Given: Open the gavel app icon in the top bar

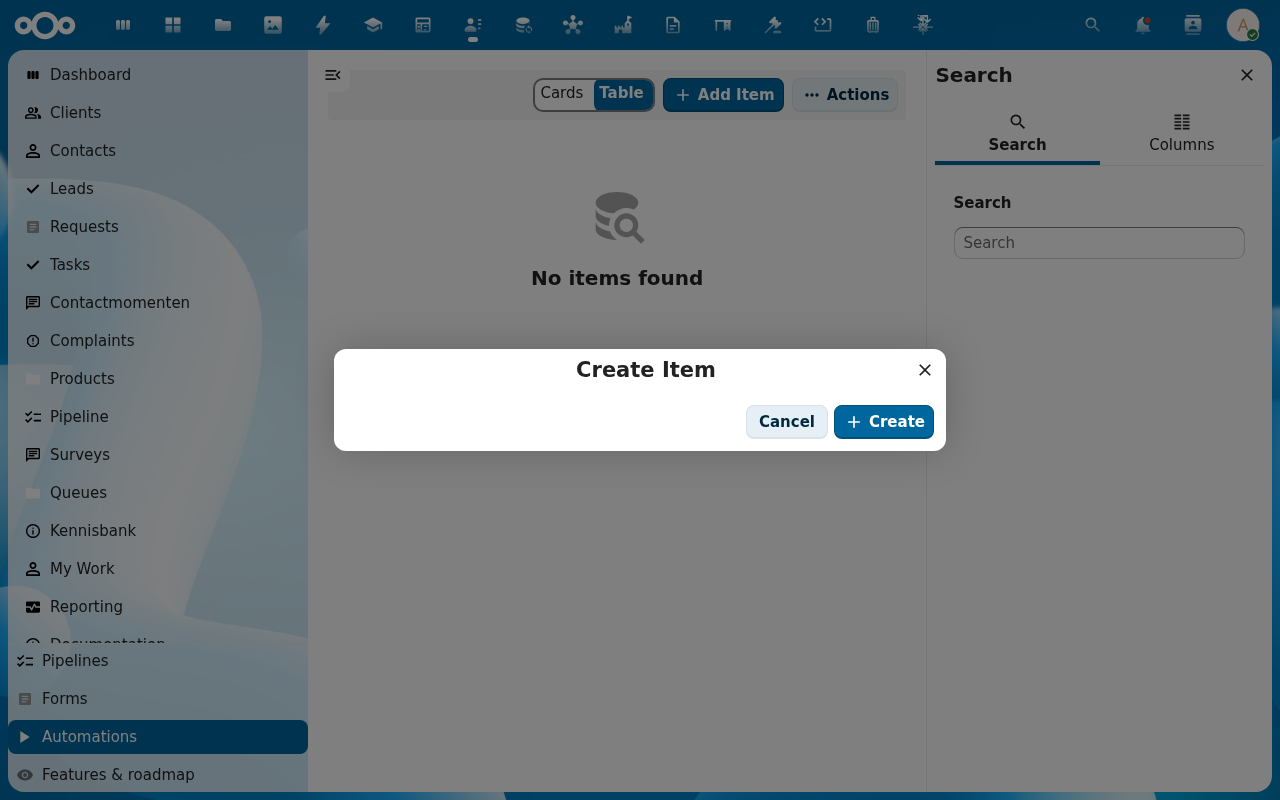Looking at the screenshot, I should (x=773, y=25).
